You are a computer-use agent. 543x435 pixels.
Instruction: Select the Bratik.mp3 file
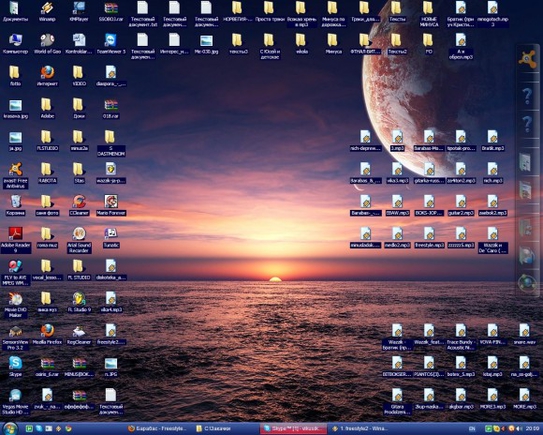[x=492, y=141]
